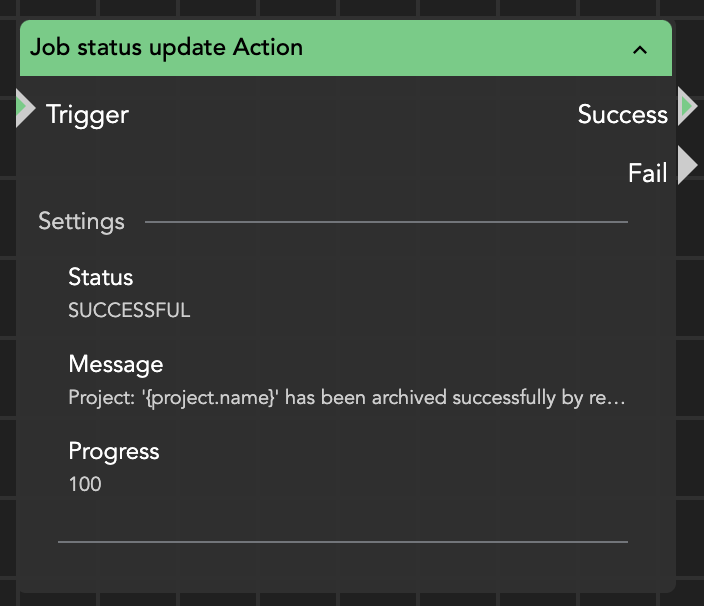Click the Success output label
The image size is (704, 606).
tap(622, 115)
